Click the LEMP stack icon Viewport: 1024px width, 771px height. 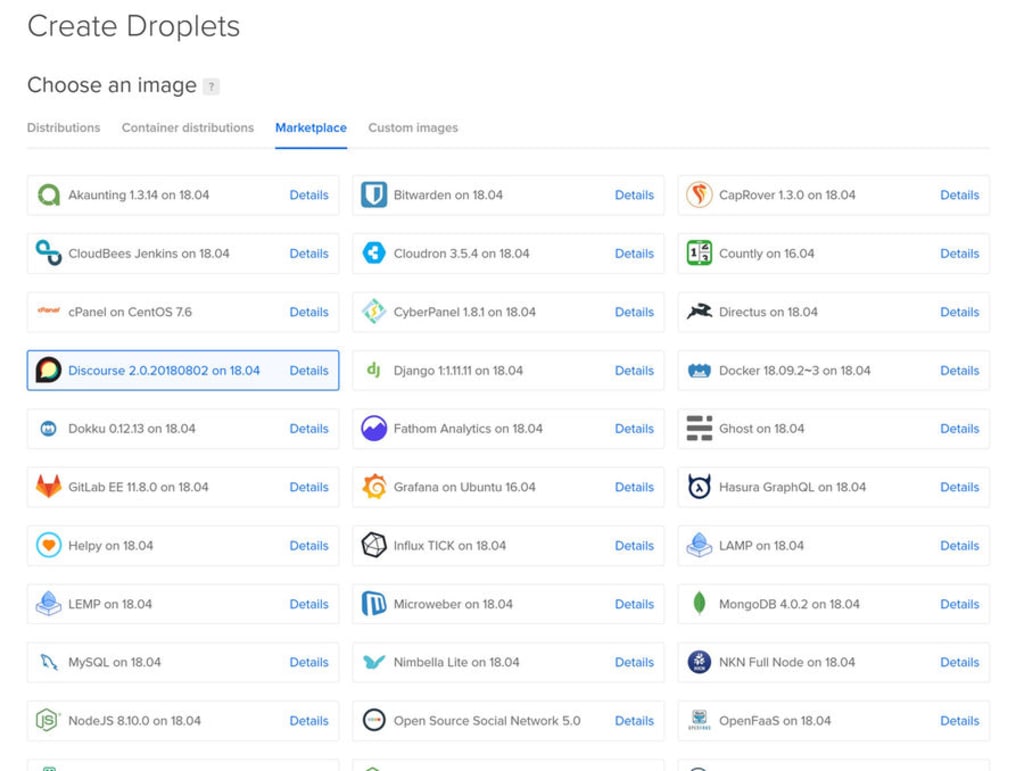pyautogui.click(x=48, y=603)
